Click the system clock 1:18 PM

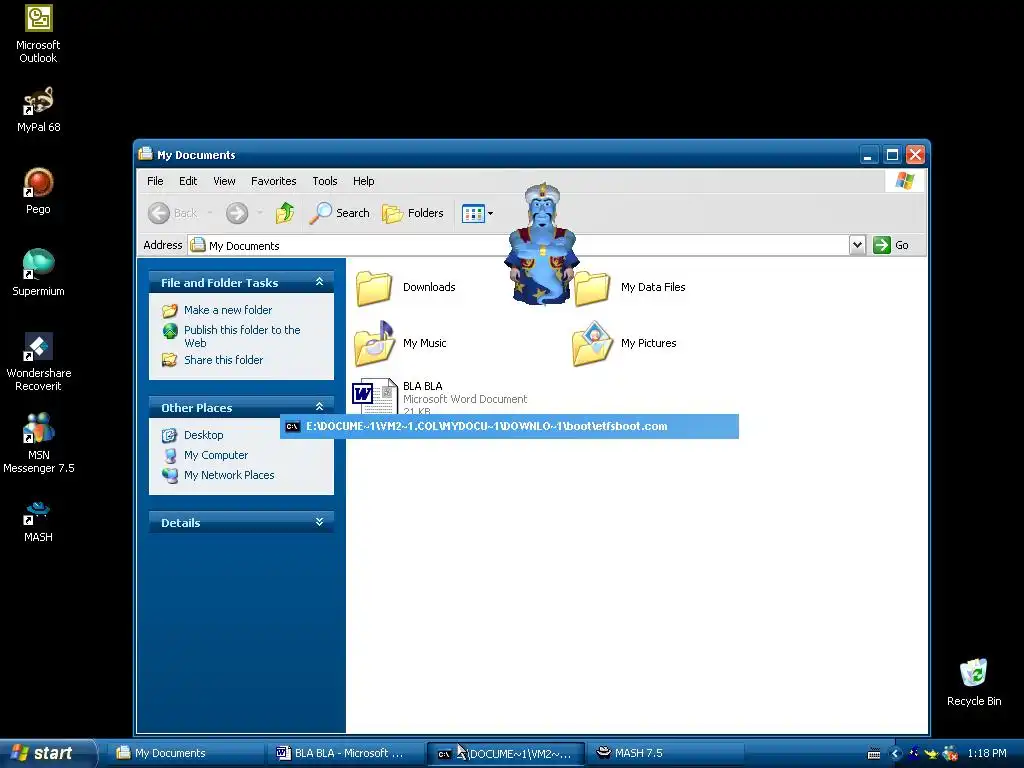(x=987, y=754)
